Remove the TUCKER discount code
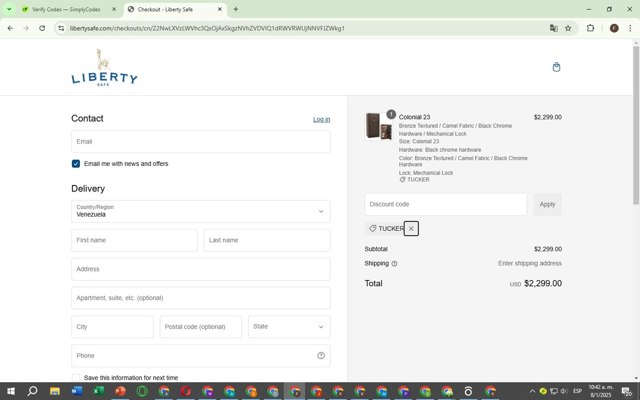Viewport: 640px width, 400px height. pyautogui.click(x=411, y=229)
